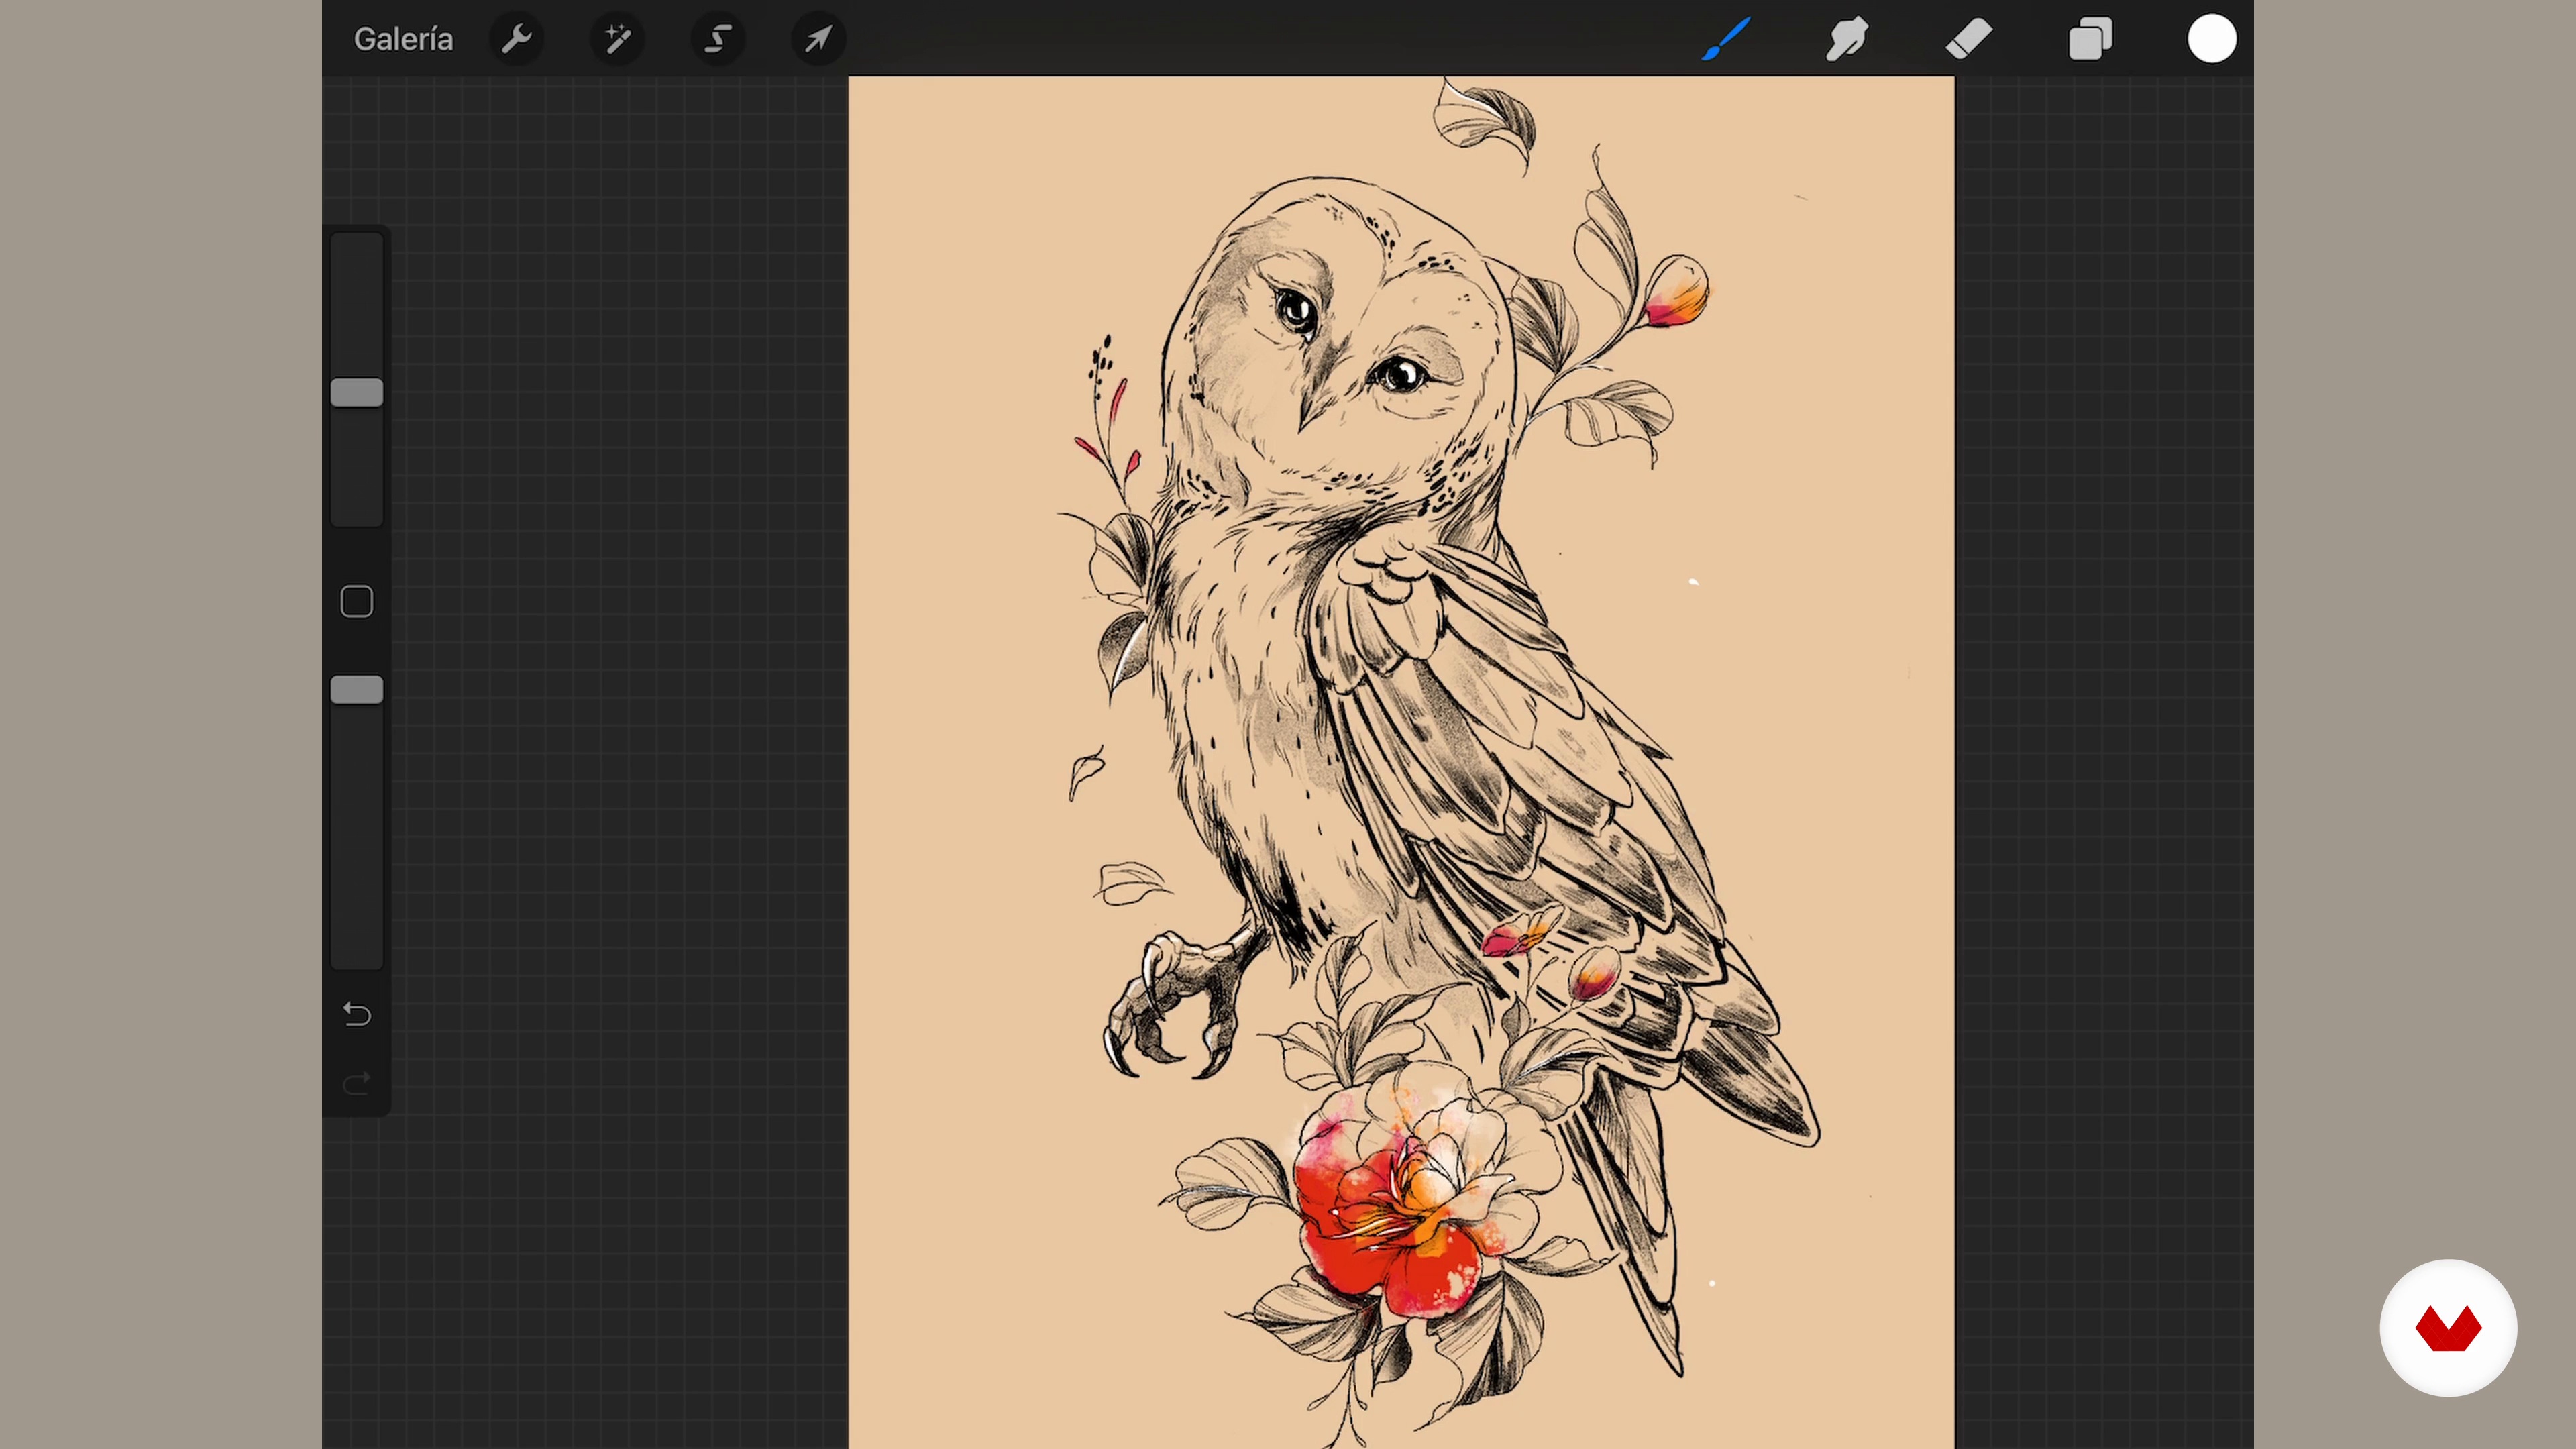This screenshot has width=2576, height=1449.
Task: Select the Smudge finger tool
Action: 1847,39
